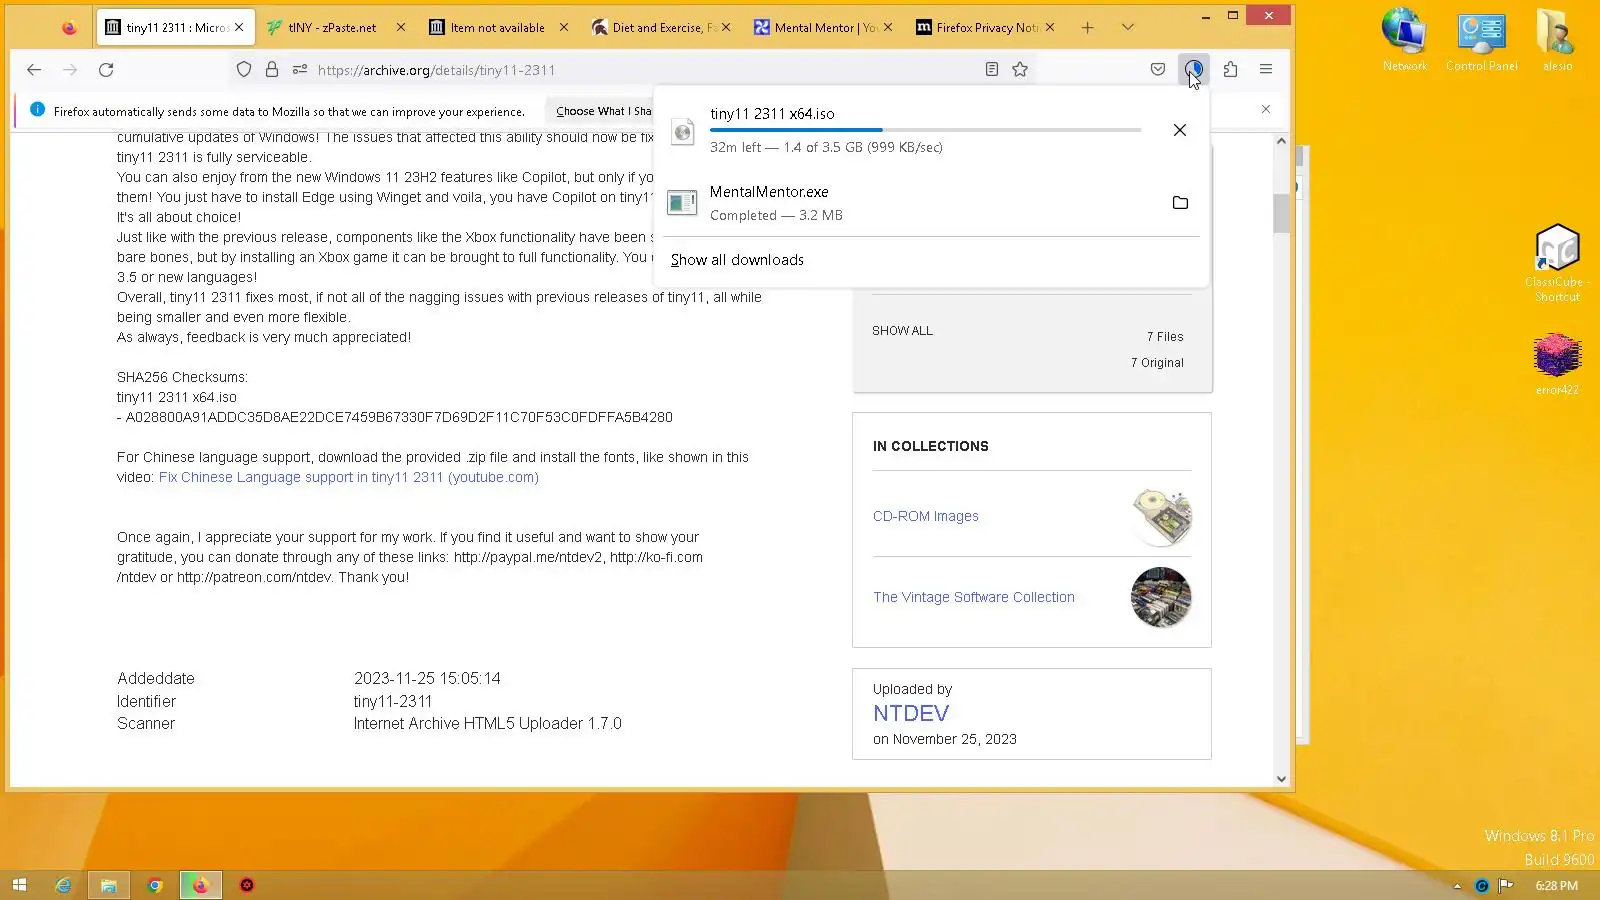Screen dimensions: 1600x900
Task: Click the Action Center flag tray icon
Action: (1505, 886)
